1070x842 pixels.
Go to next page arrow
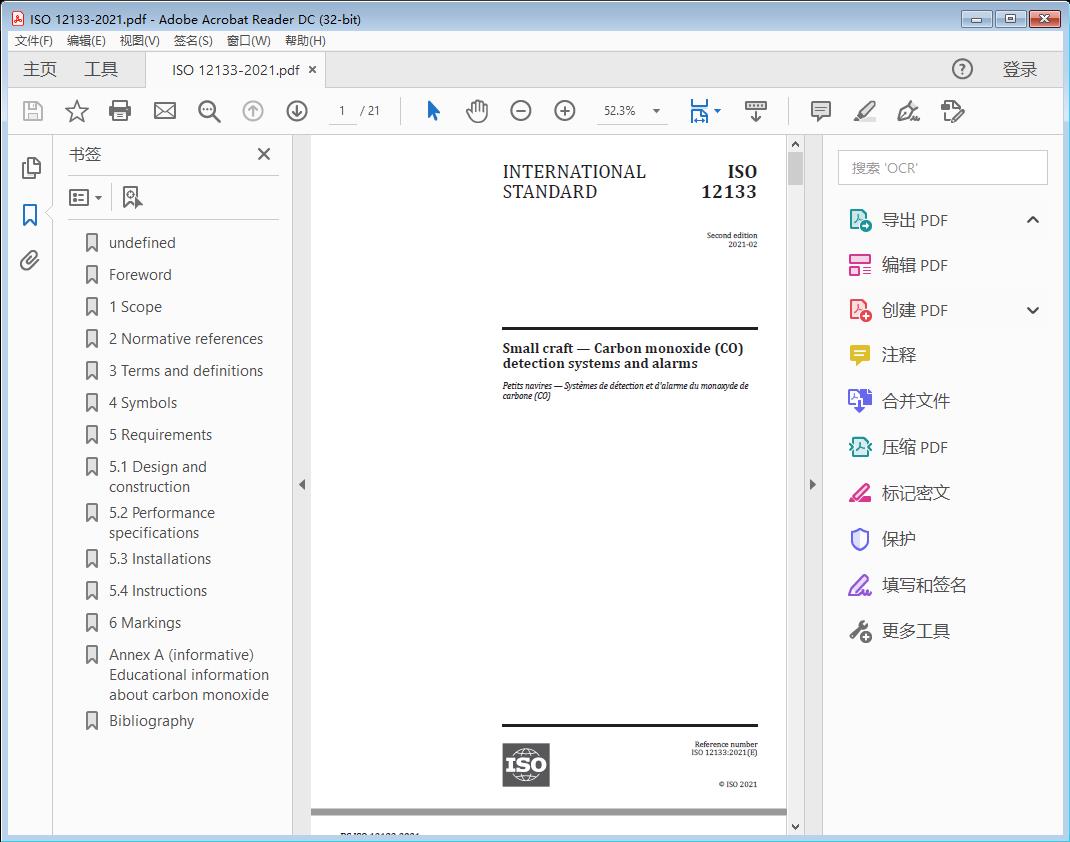click(x=297, y=111)
